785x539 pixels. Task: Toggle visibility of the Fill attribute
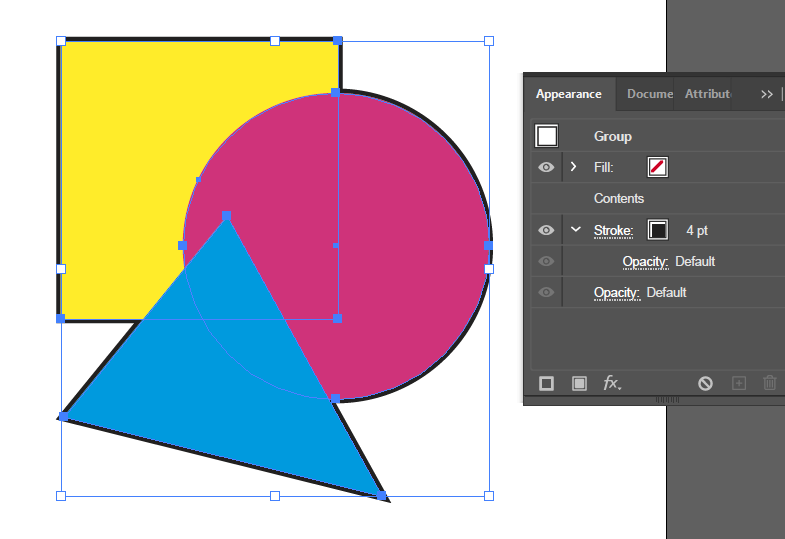point(546,167)
